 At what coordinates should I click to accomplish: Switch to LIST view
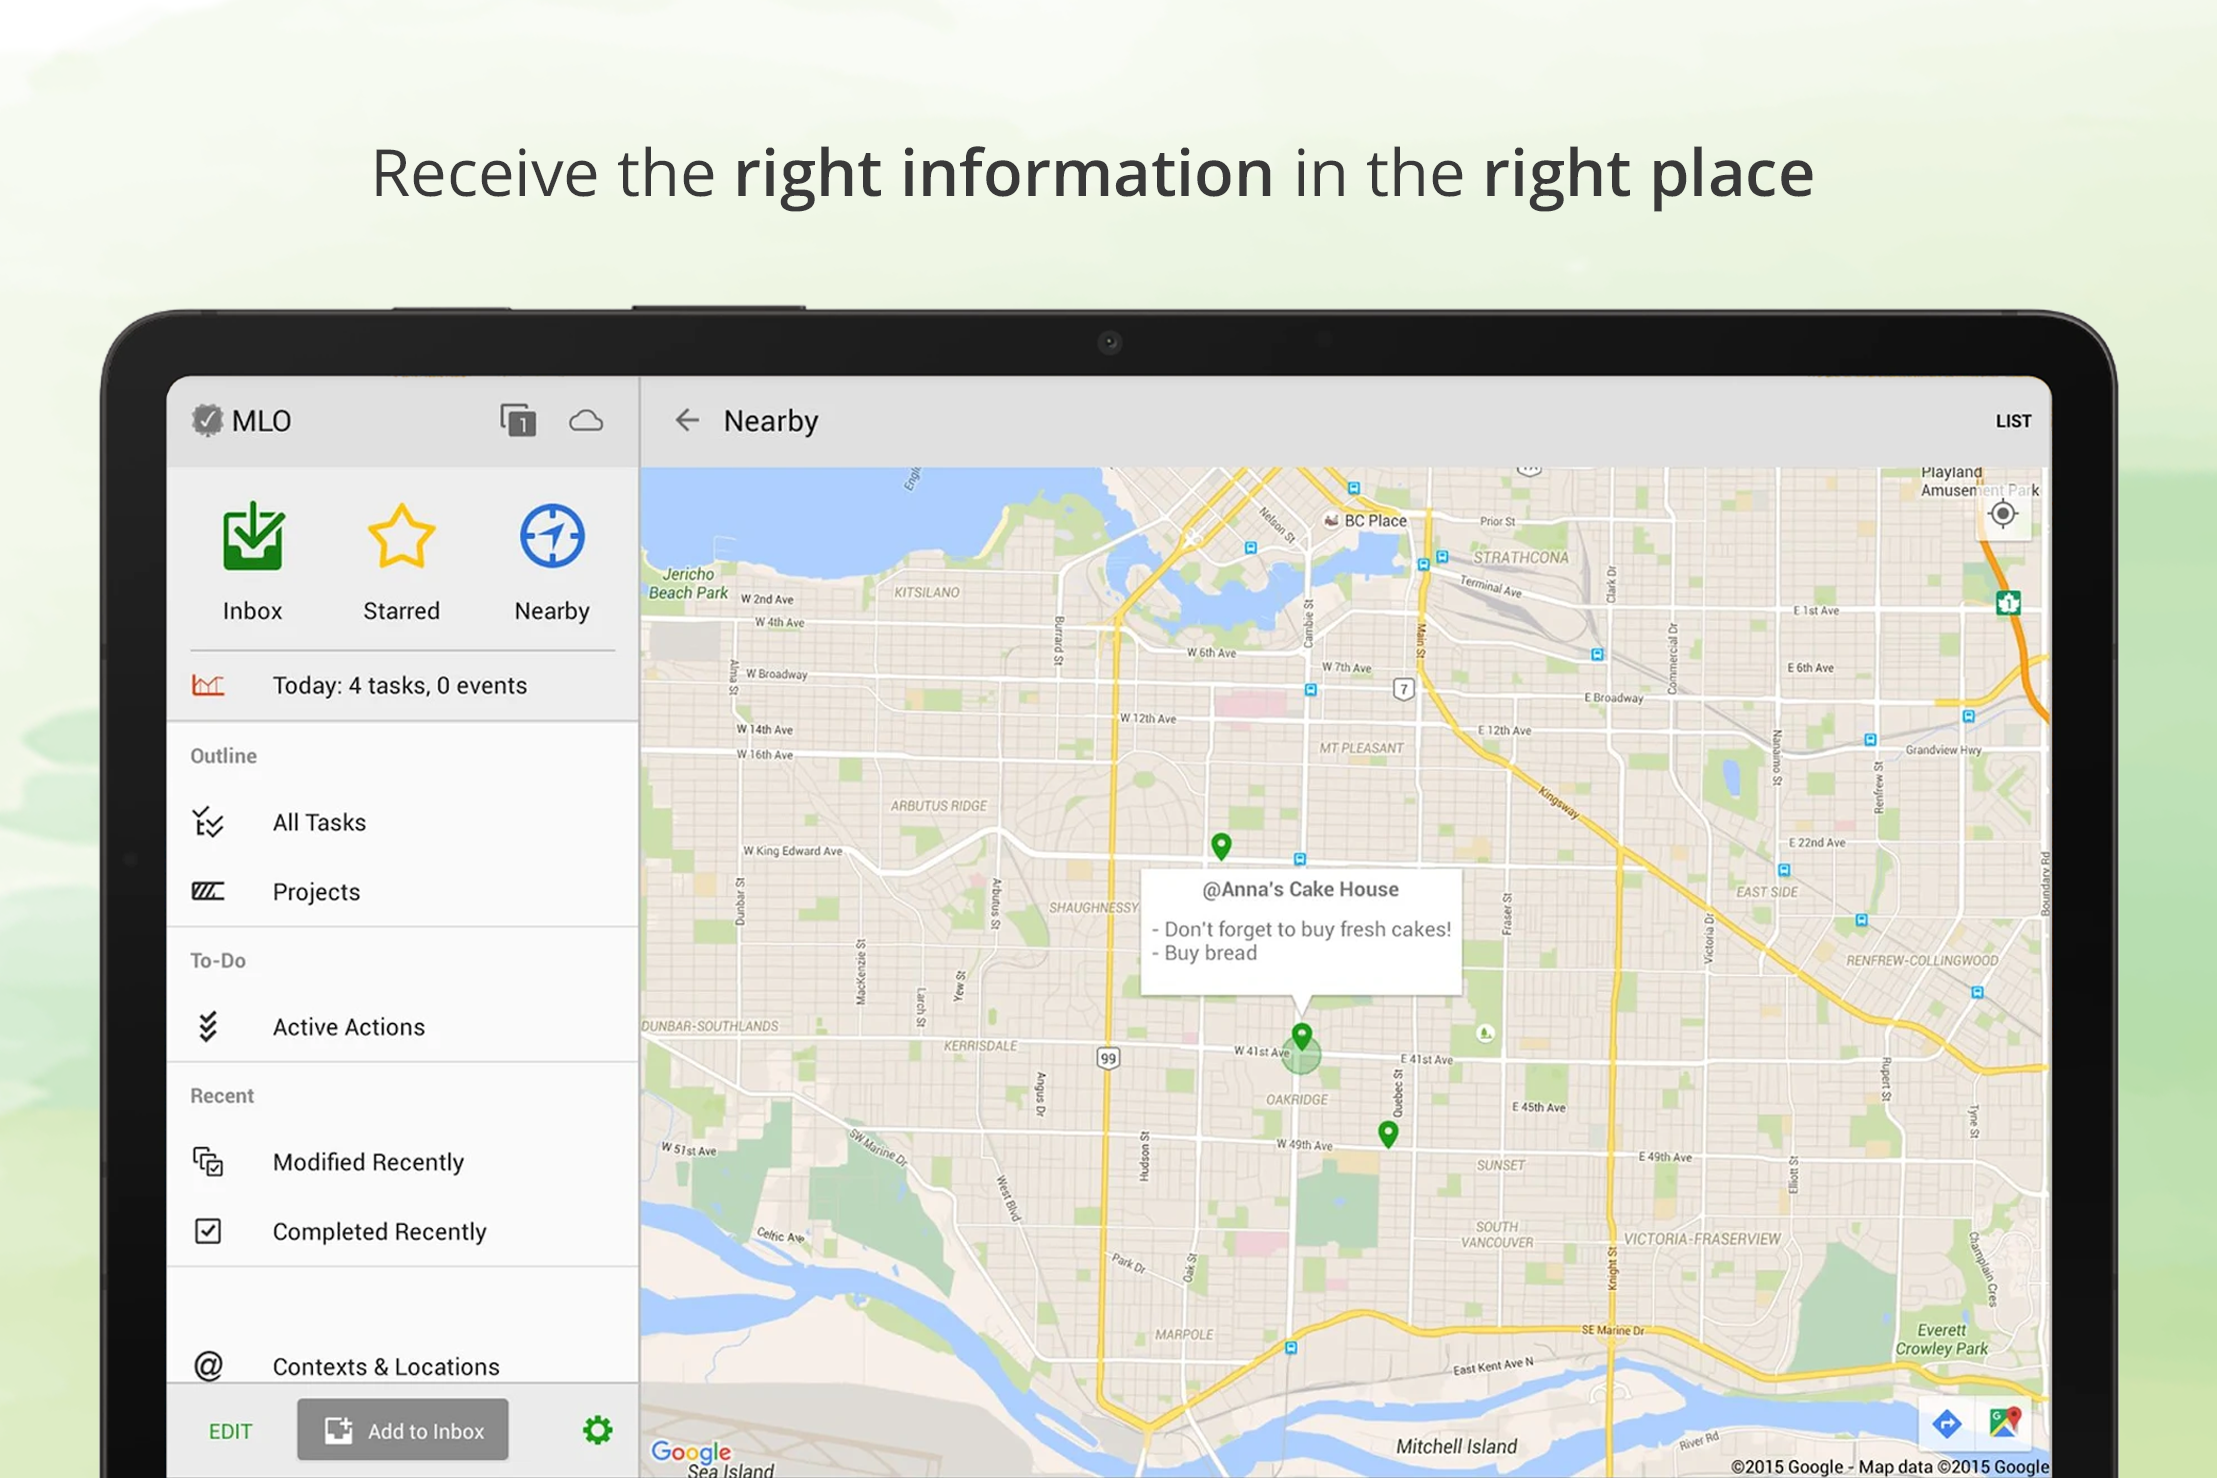click(x=2012, y=421)
